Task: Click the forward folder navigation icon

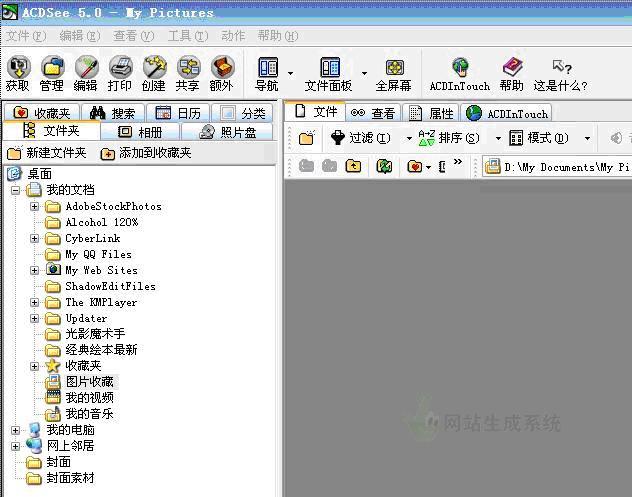Action: [x=330, y=166]
